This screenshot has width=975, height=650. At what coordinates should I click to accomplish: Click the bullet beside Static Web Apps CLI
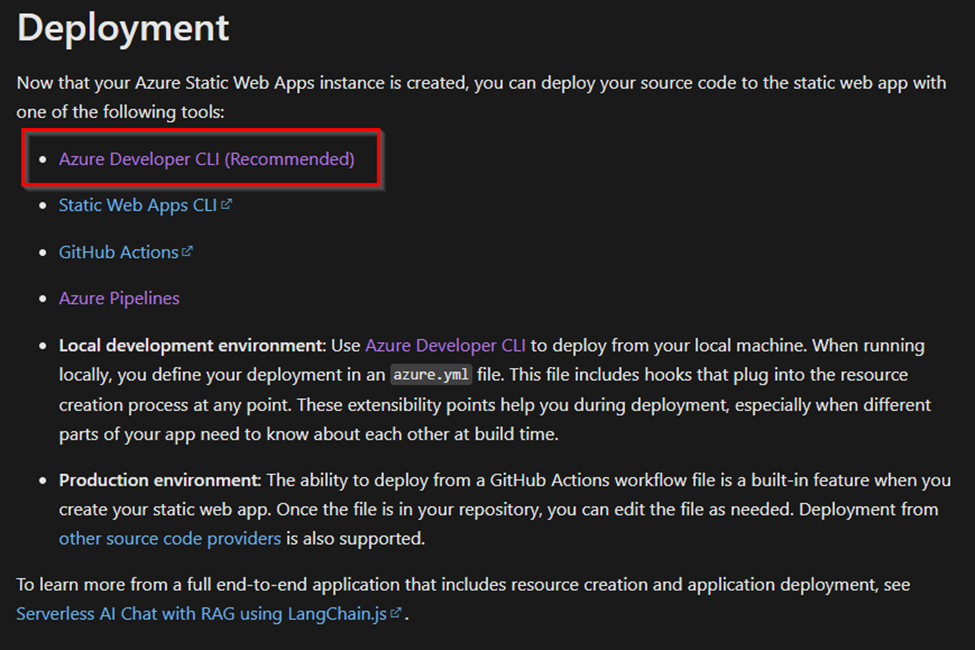pyautogui.click(x=42, y=205)
